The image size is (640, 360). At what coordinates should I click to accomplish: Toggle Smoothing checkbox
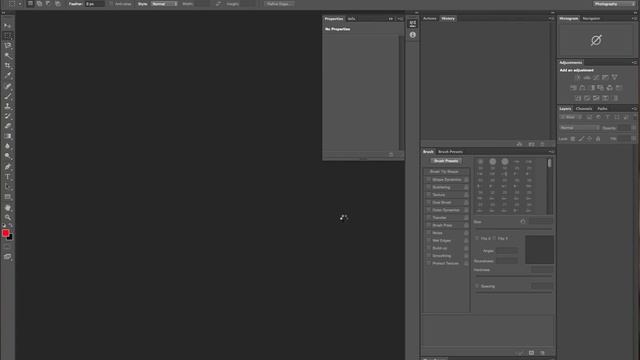point(429,256)
